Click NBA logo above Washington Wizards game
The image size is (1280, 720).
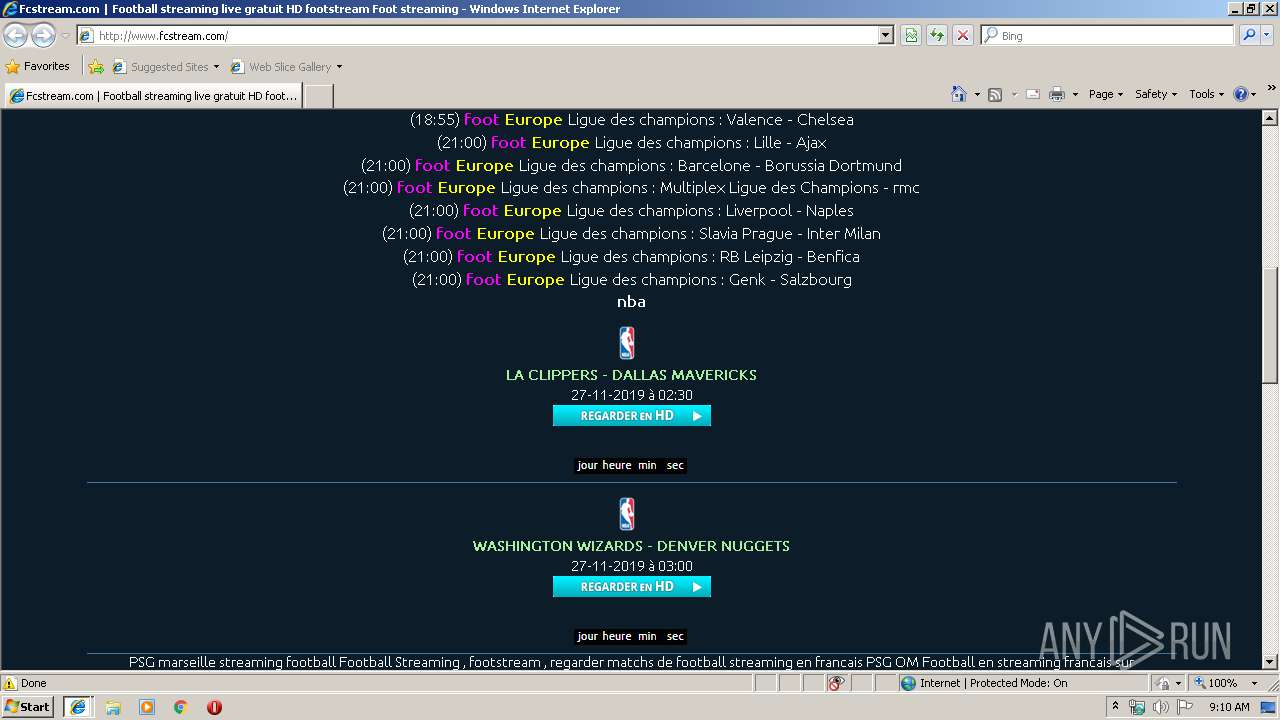[627, 514]
